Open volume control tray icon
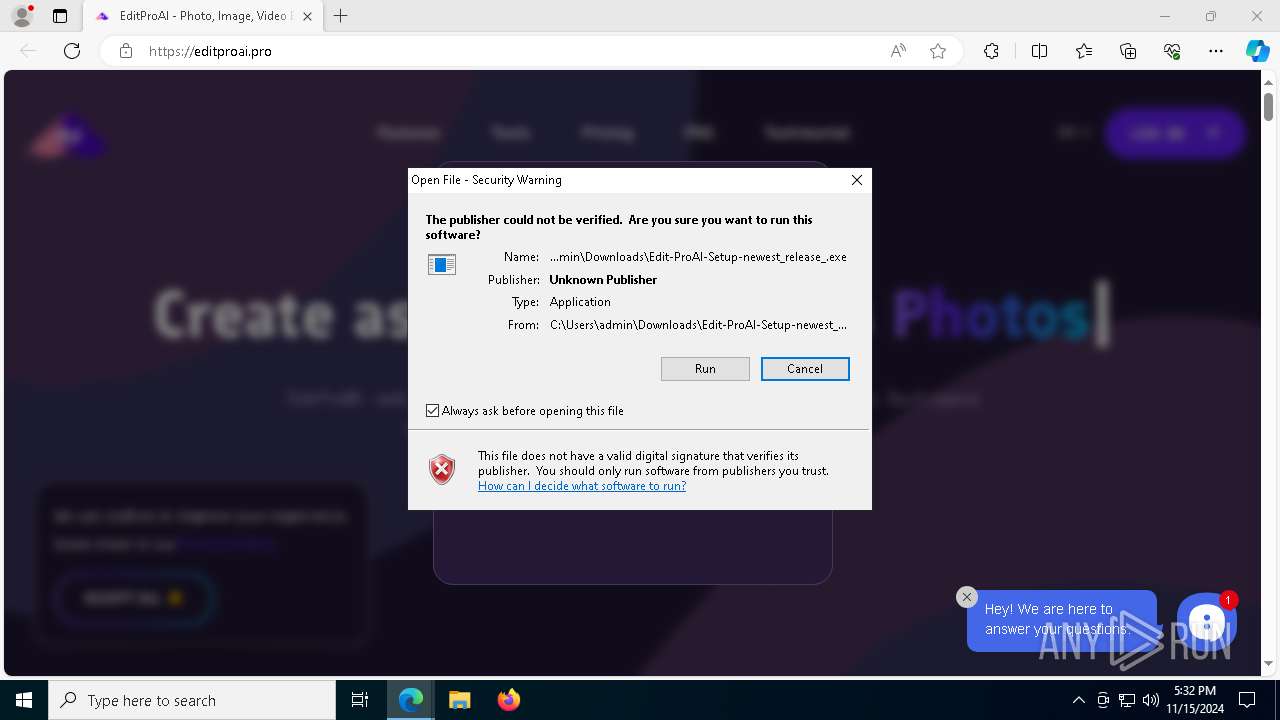The height and width of the screenshot is (720, 1280). click(x=1151, y=700)
